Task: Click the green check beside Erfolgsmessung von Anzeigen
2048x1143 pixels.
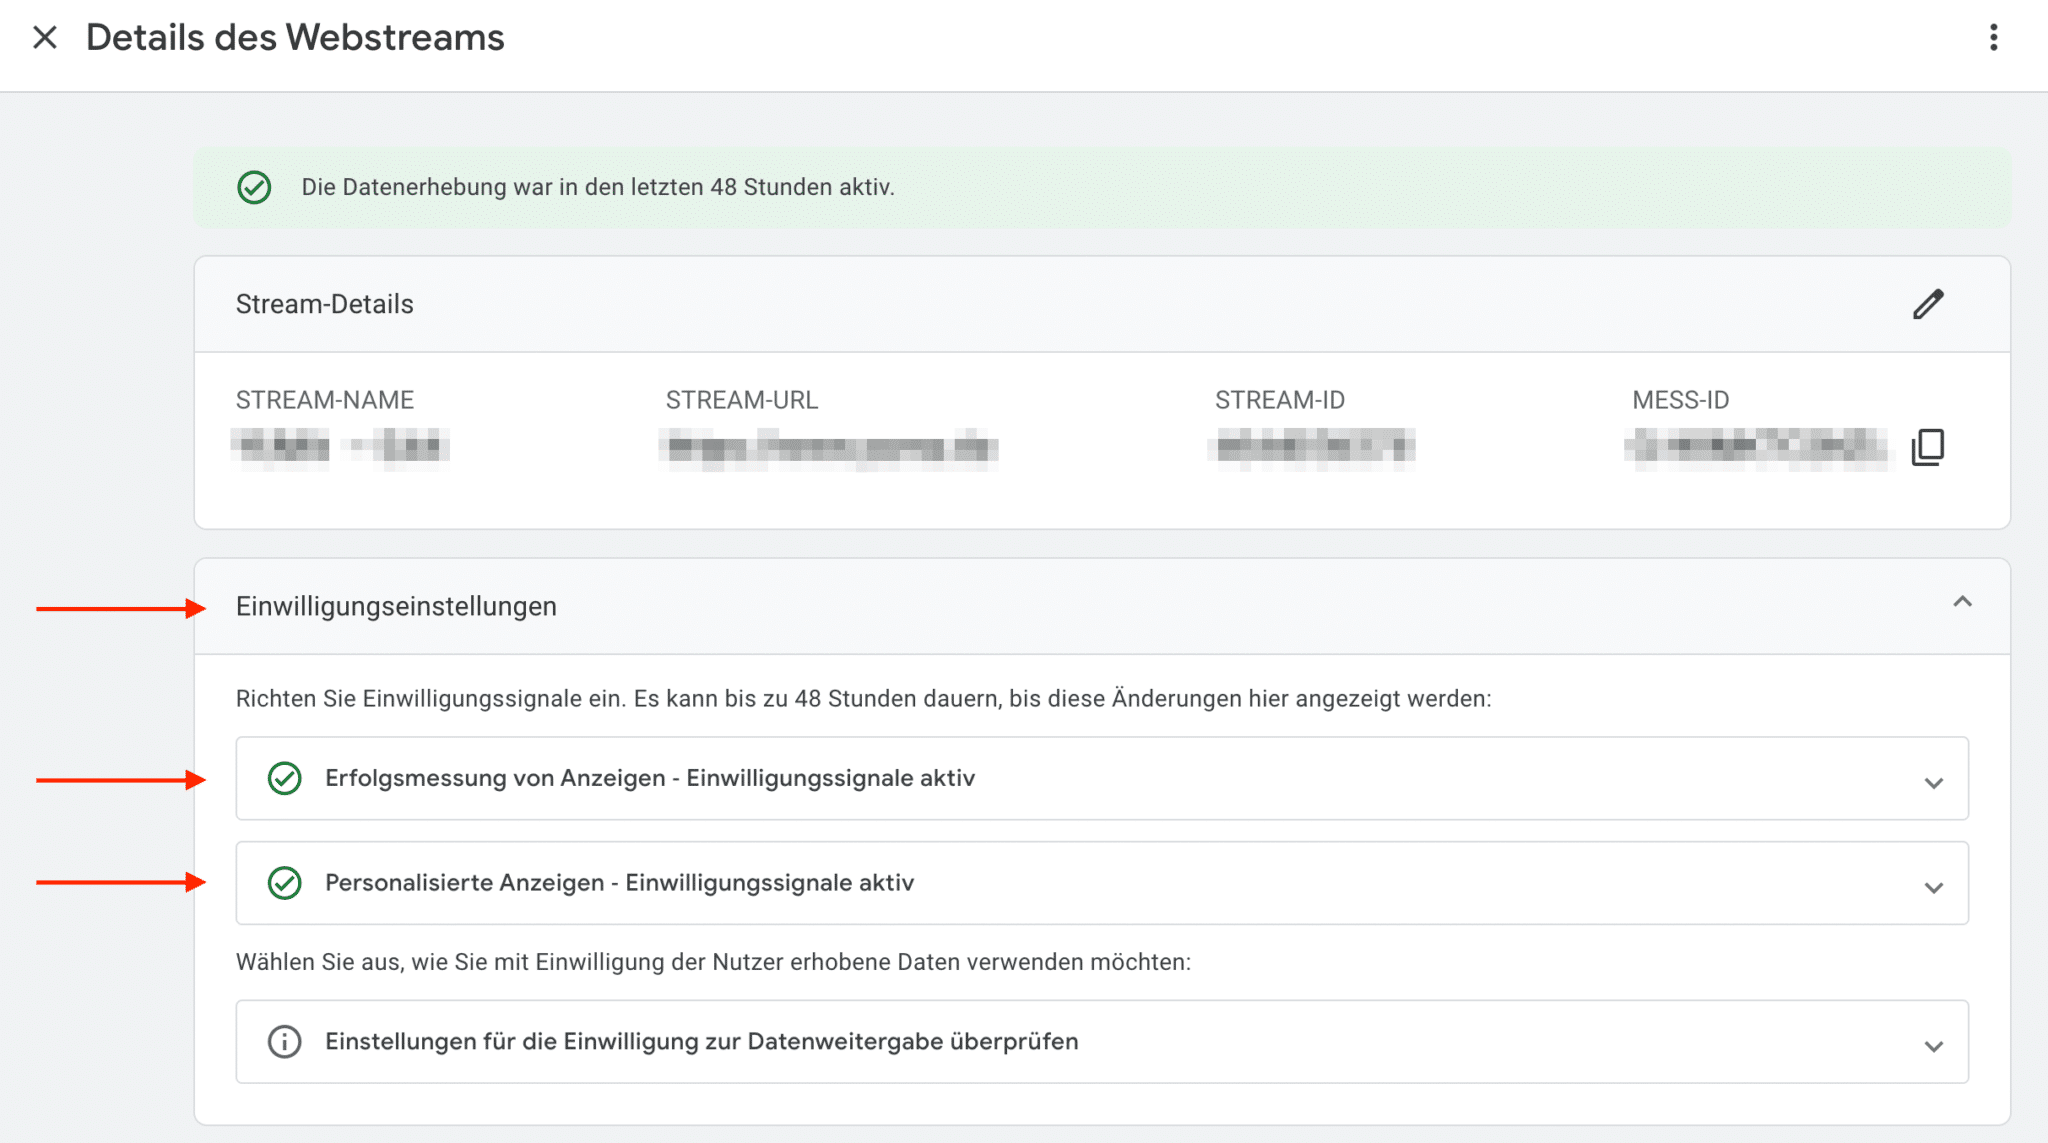Action: (x=286, y=778)
